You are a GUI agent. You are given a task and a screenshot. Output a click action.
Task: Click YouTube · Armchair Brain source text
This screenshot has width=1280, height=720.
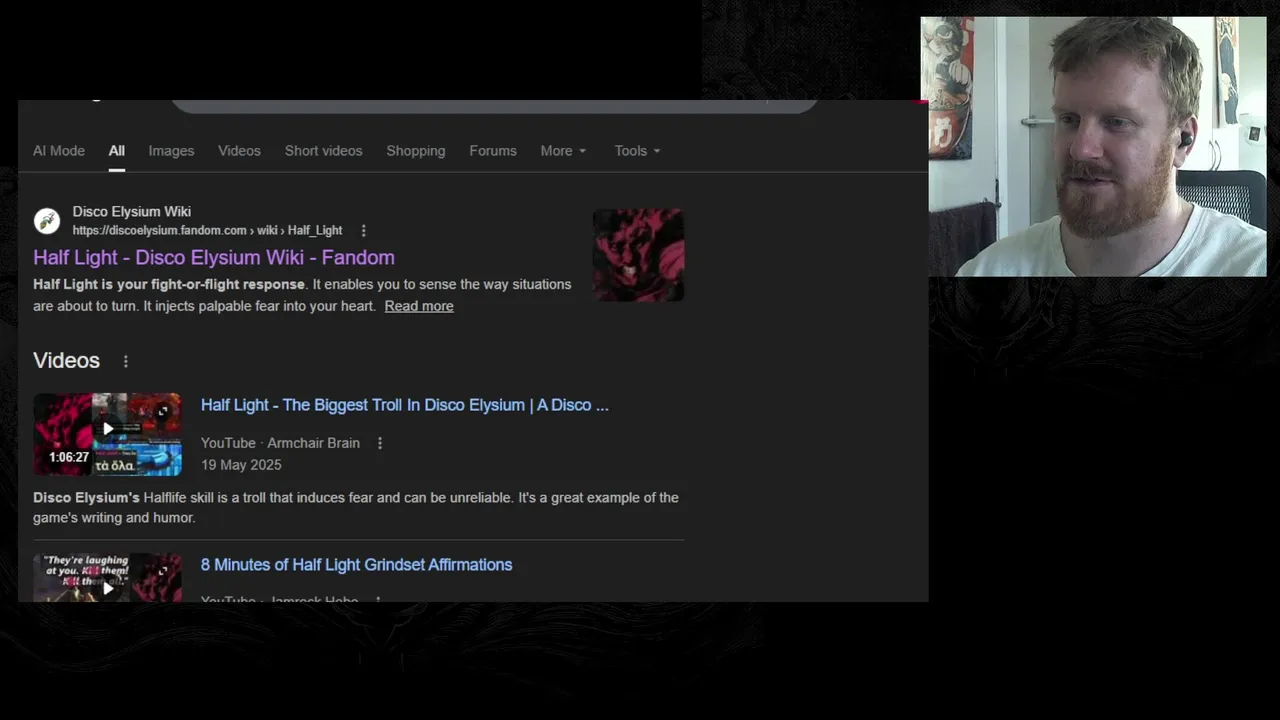click(280, 443)
